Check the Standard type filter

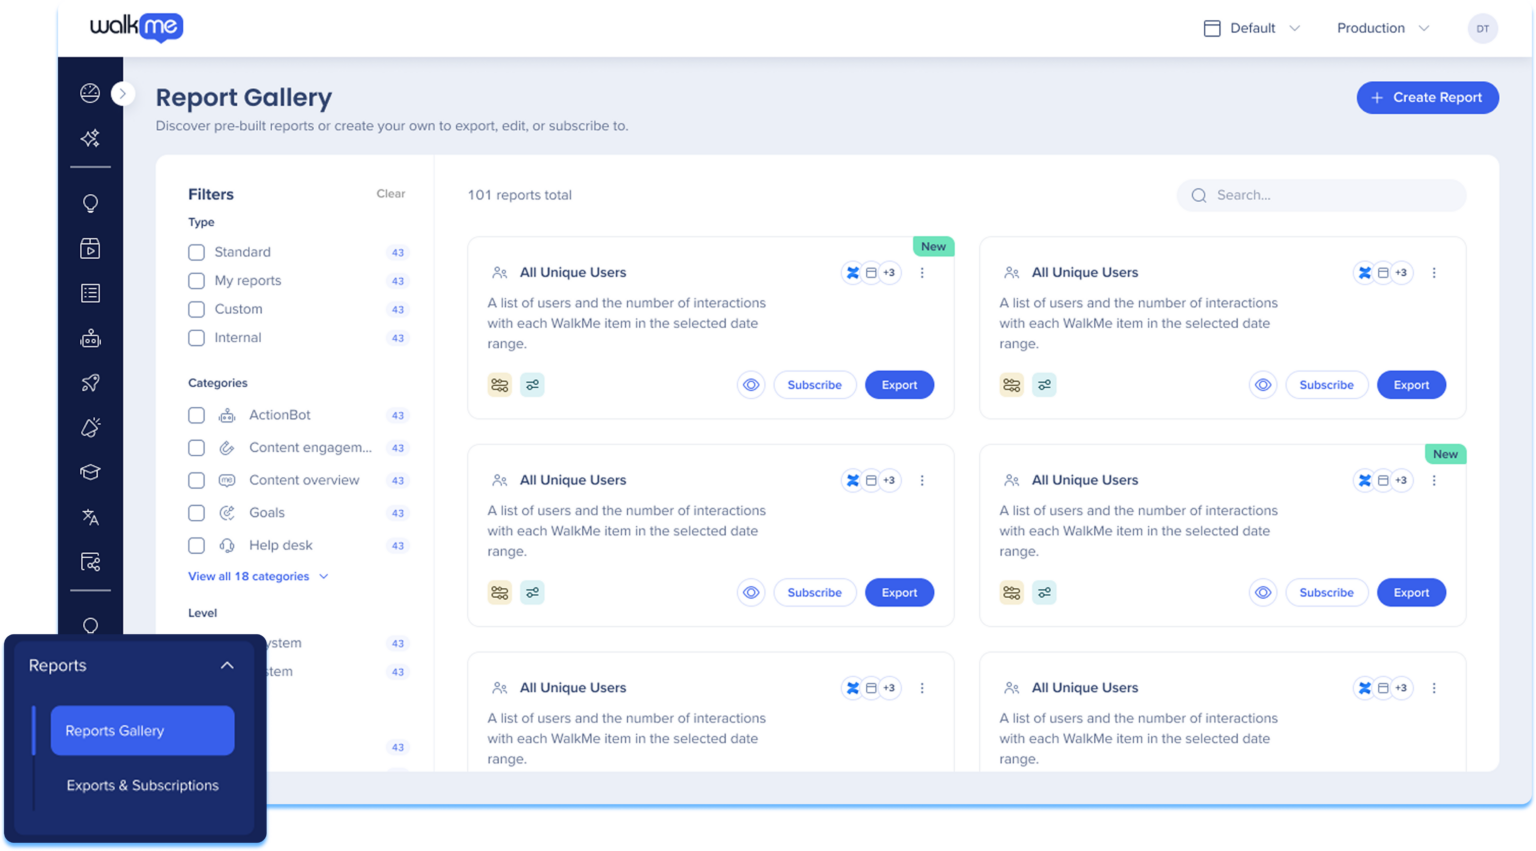coord(196,252)
